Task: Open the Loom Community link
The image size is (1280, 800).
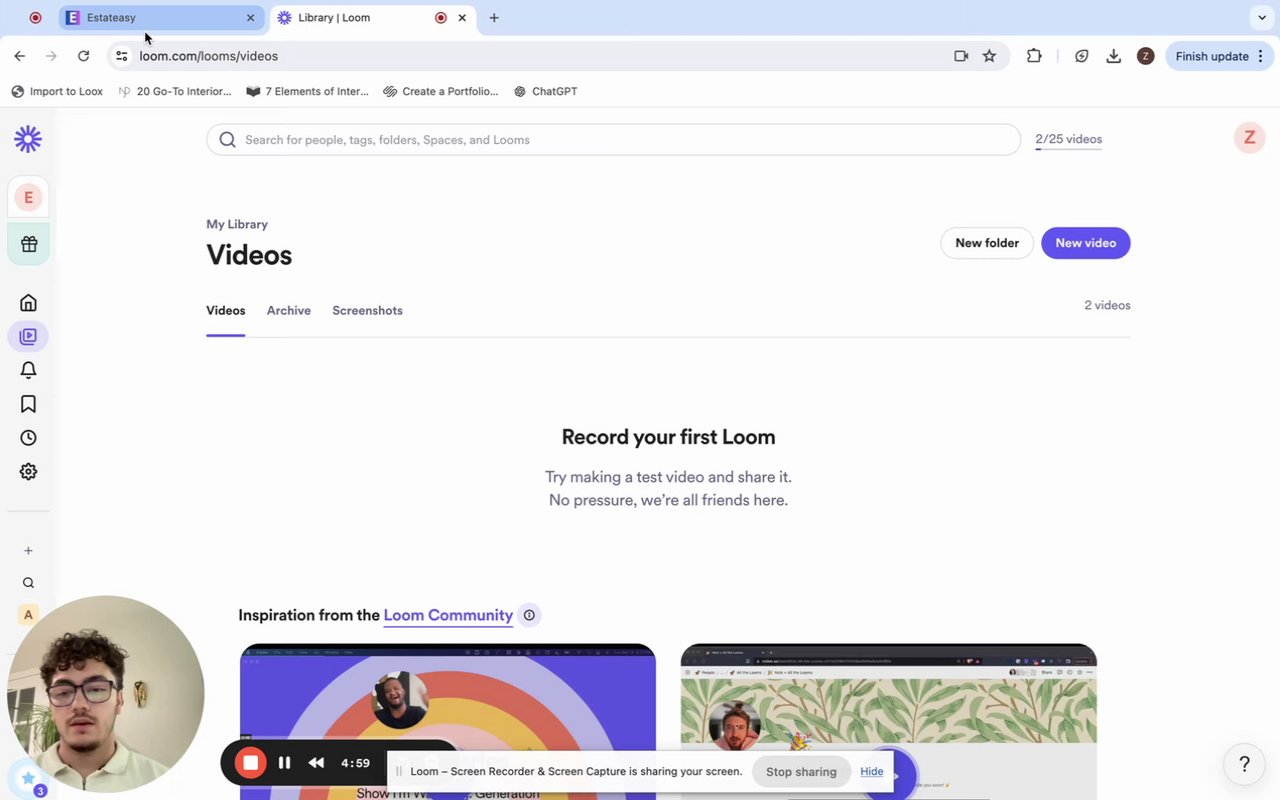Action: coord(448,615)
